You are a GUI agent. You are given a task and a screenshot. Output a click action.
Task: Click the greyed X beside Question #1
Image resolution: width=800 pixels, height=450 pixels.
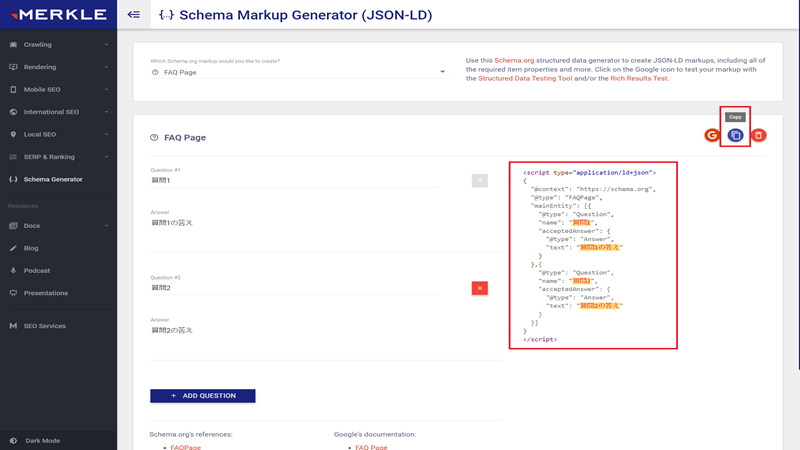coord(480,181)
